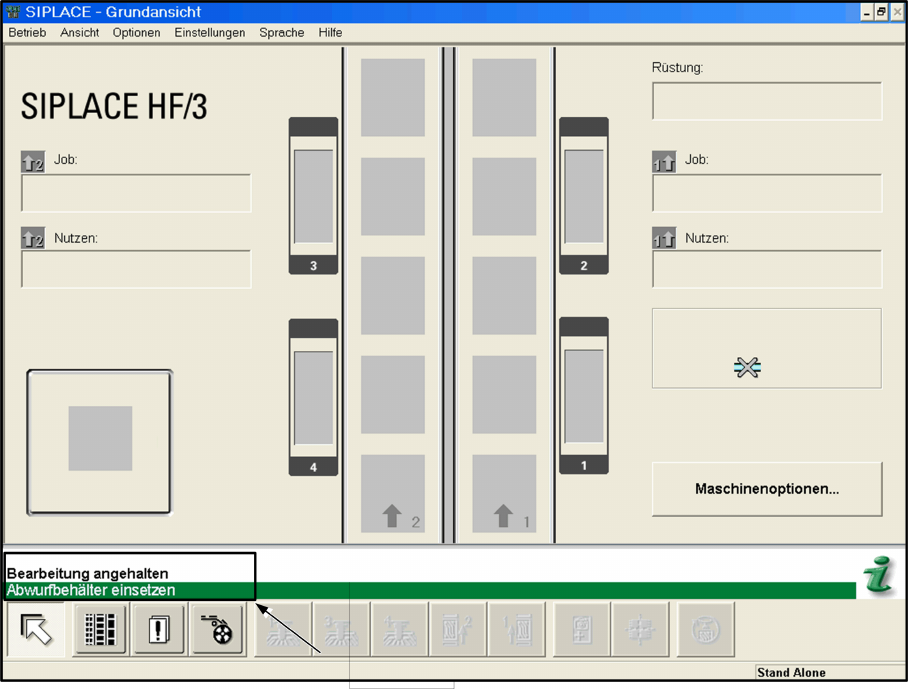Image resolution: width=908 pixels, height=689 pixels.
Task: Click the conveyor width icon panel
Action: pyautogui.click(x=766, y=348)
